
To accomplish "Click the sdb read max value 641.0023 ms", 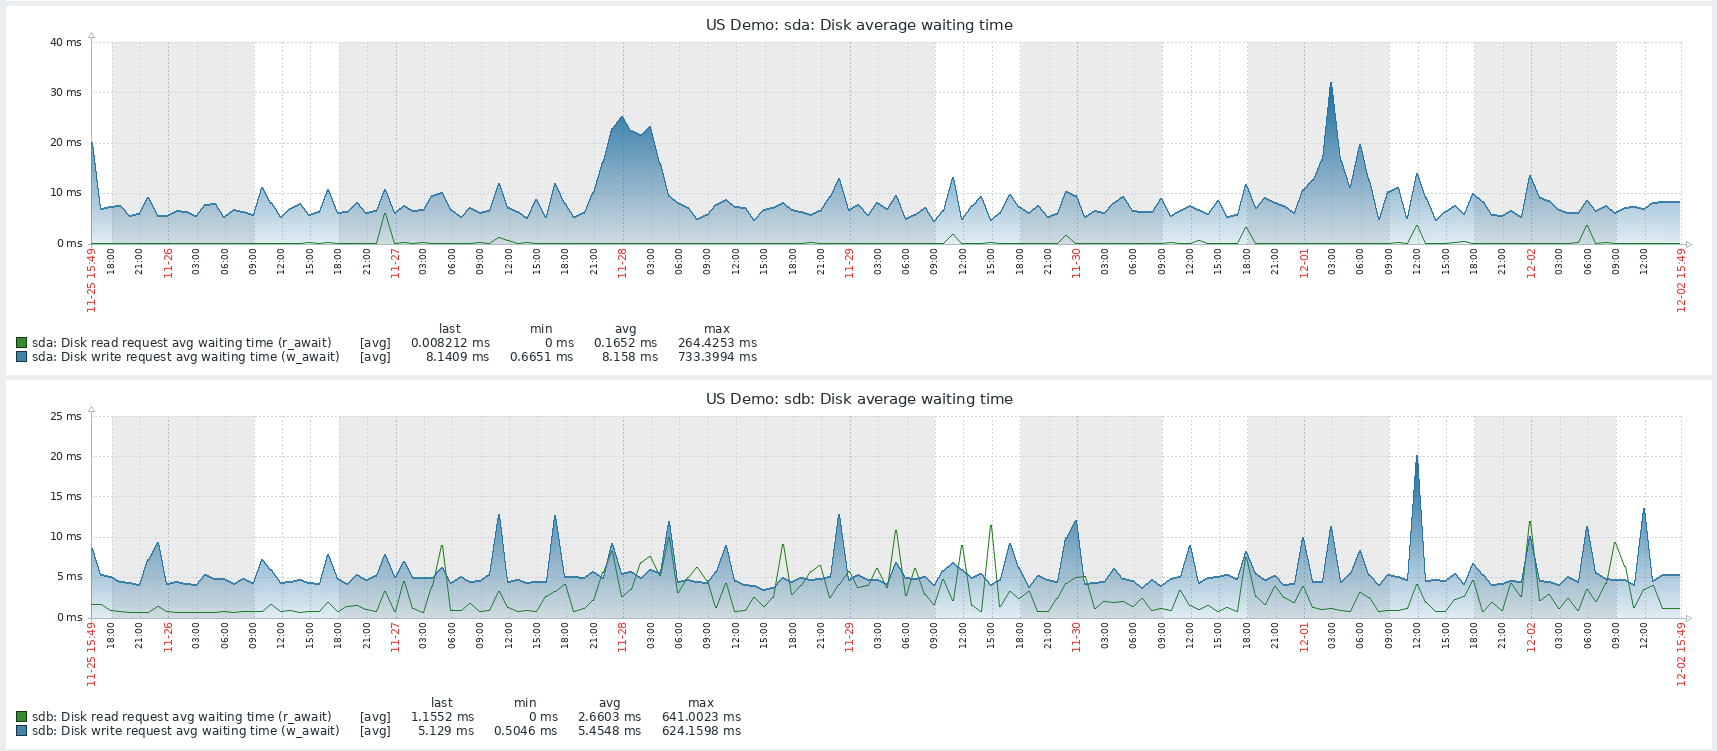I will 701,717.
